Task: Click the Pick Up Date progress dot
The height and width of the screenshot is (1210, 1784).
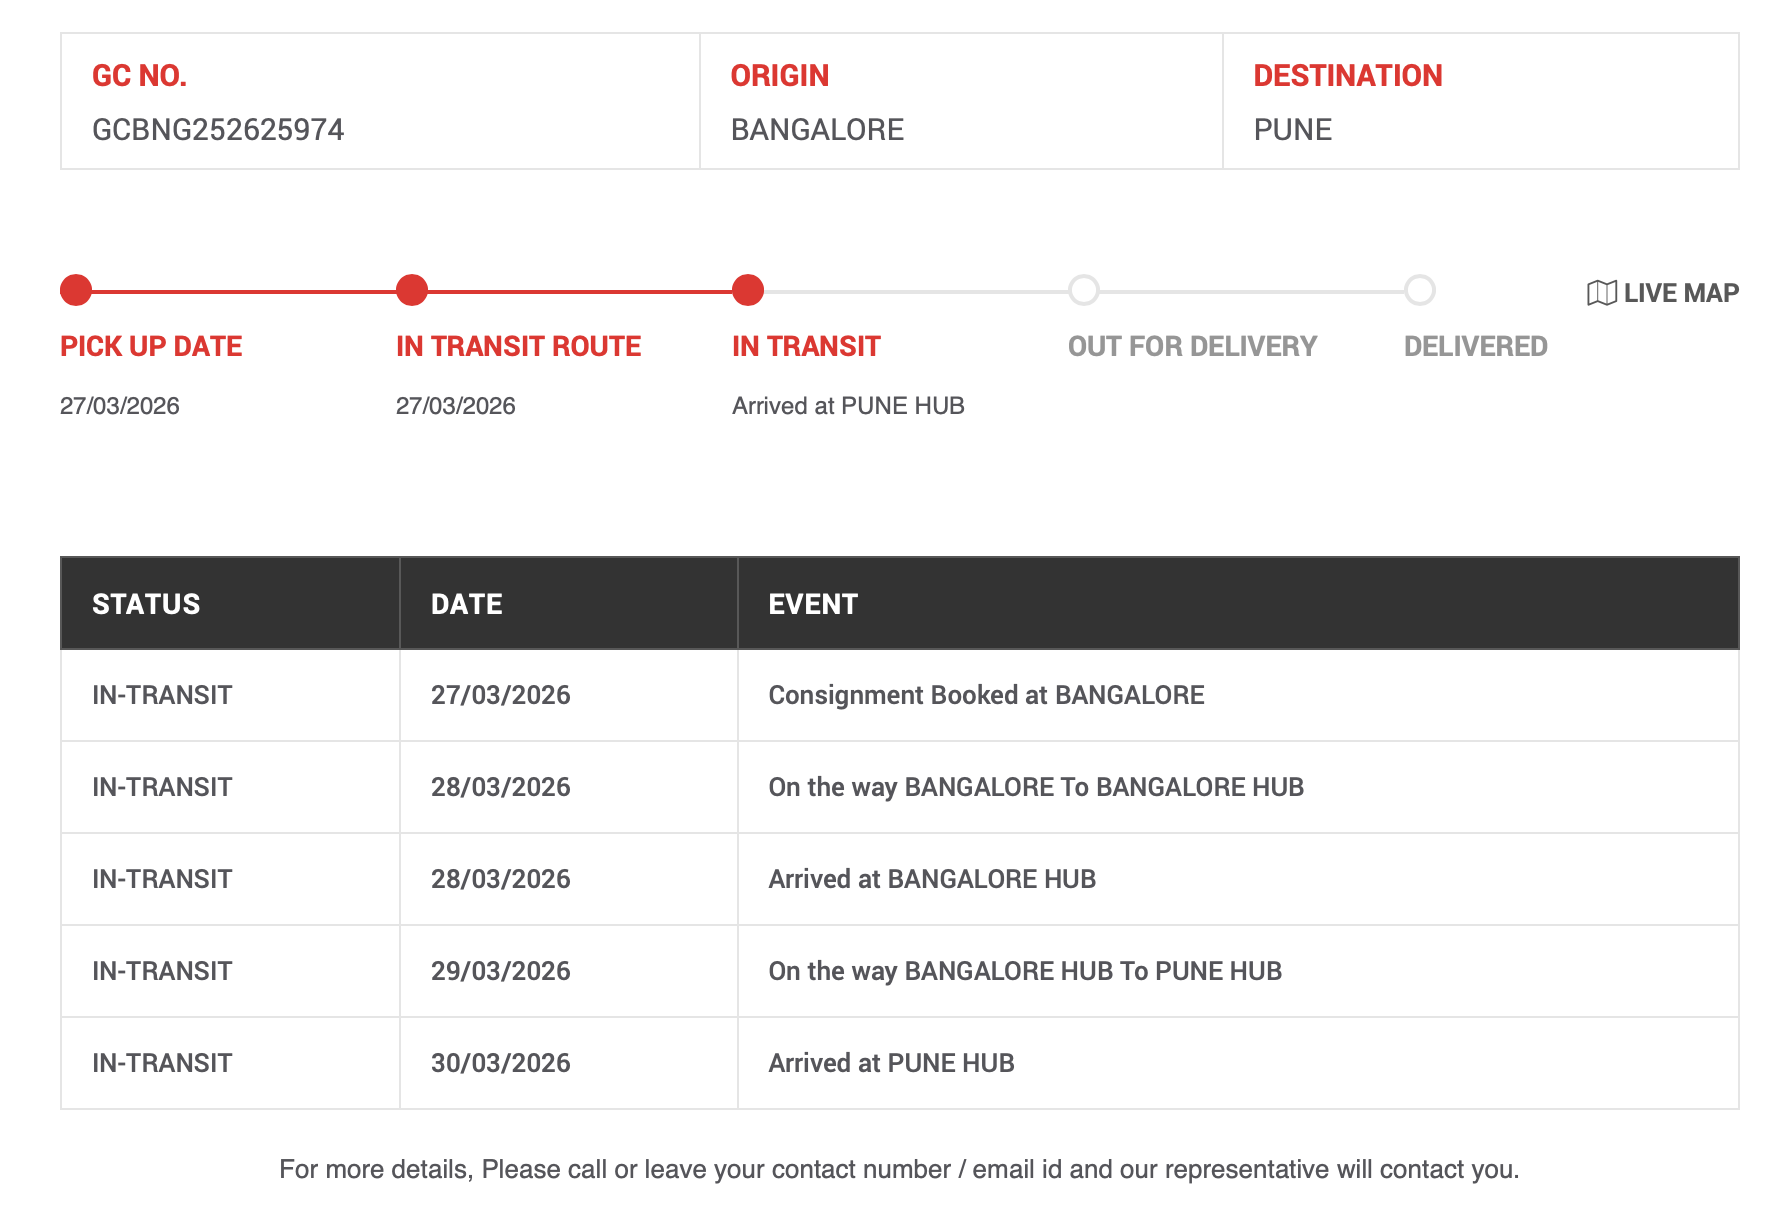Action: (x=76, y=290)
